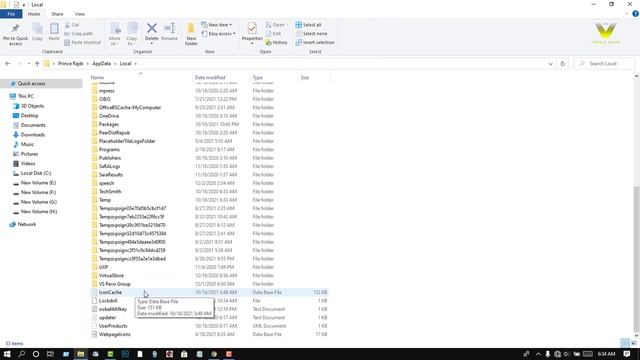Screen dimensions: 640x360
Task: Click the Rename icon in Organize group
Action: pyautogui.click(x=169, y=32)
